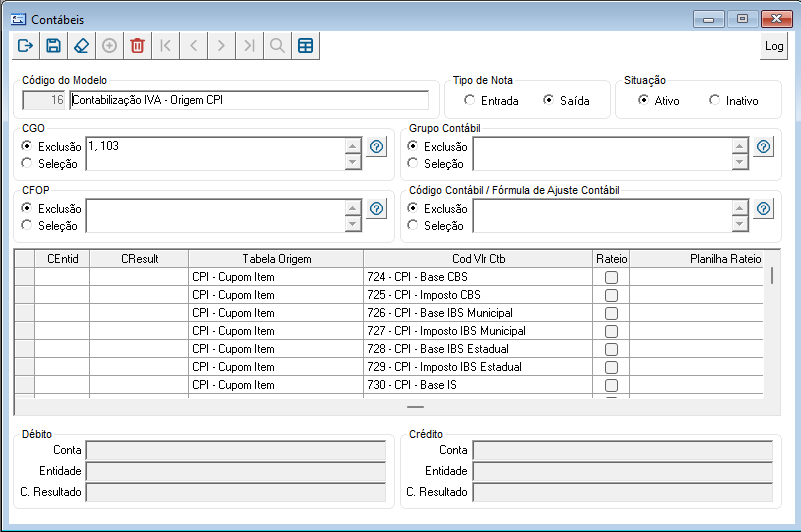The image size is (801, 532).
Task: Select the cell '729 - CPI - Imposto IBS Estadual'
Action: click(478, 367)
